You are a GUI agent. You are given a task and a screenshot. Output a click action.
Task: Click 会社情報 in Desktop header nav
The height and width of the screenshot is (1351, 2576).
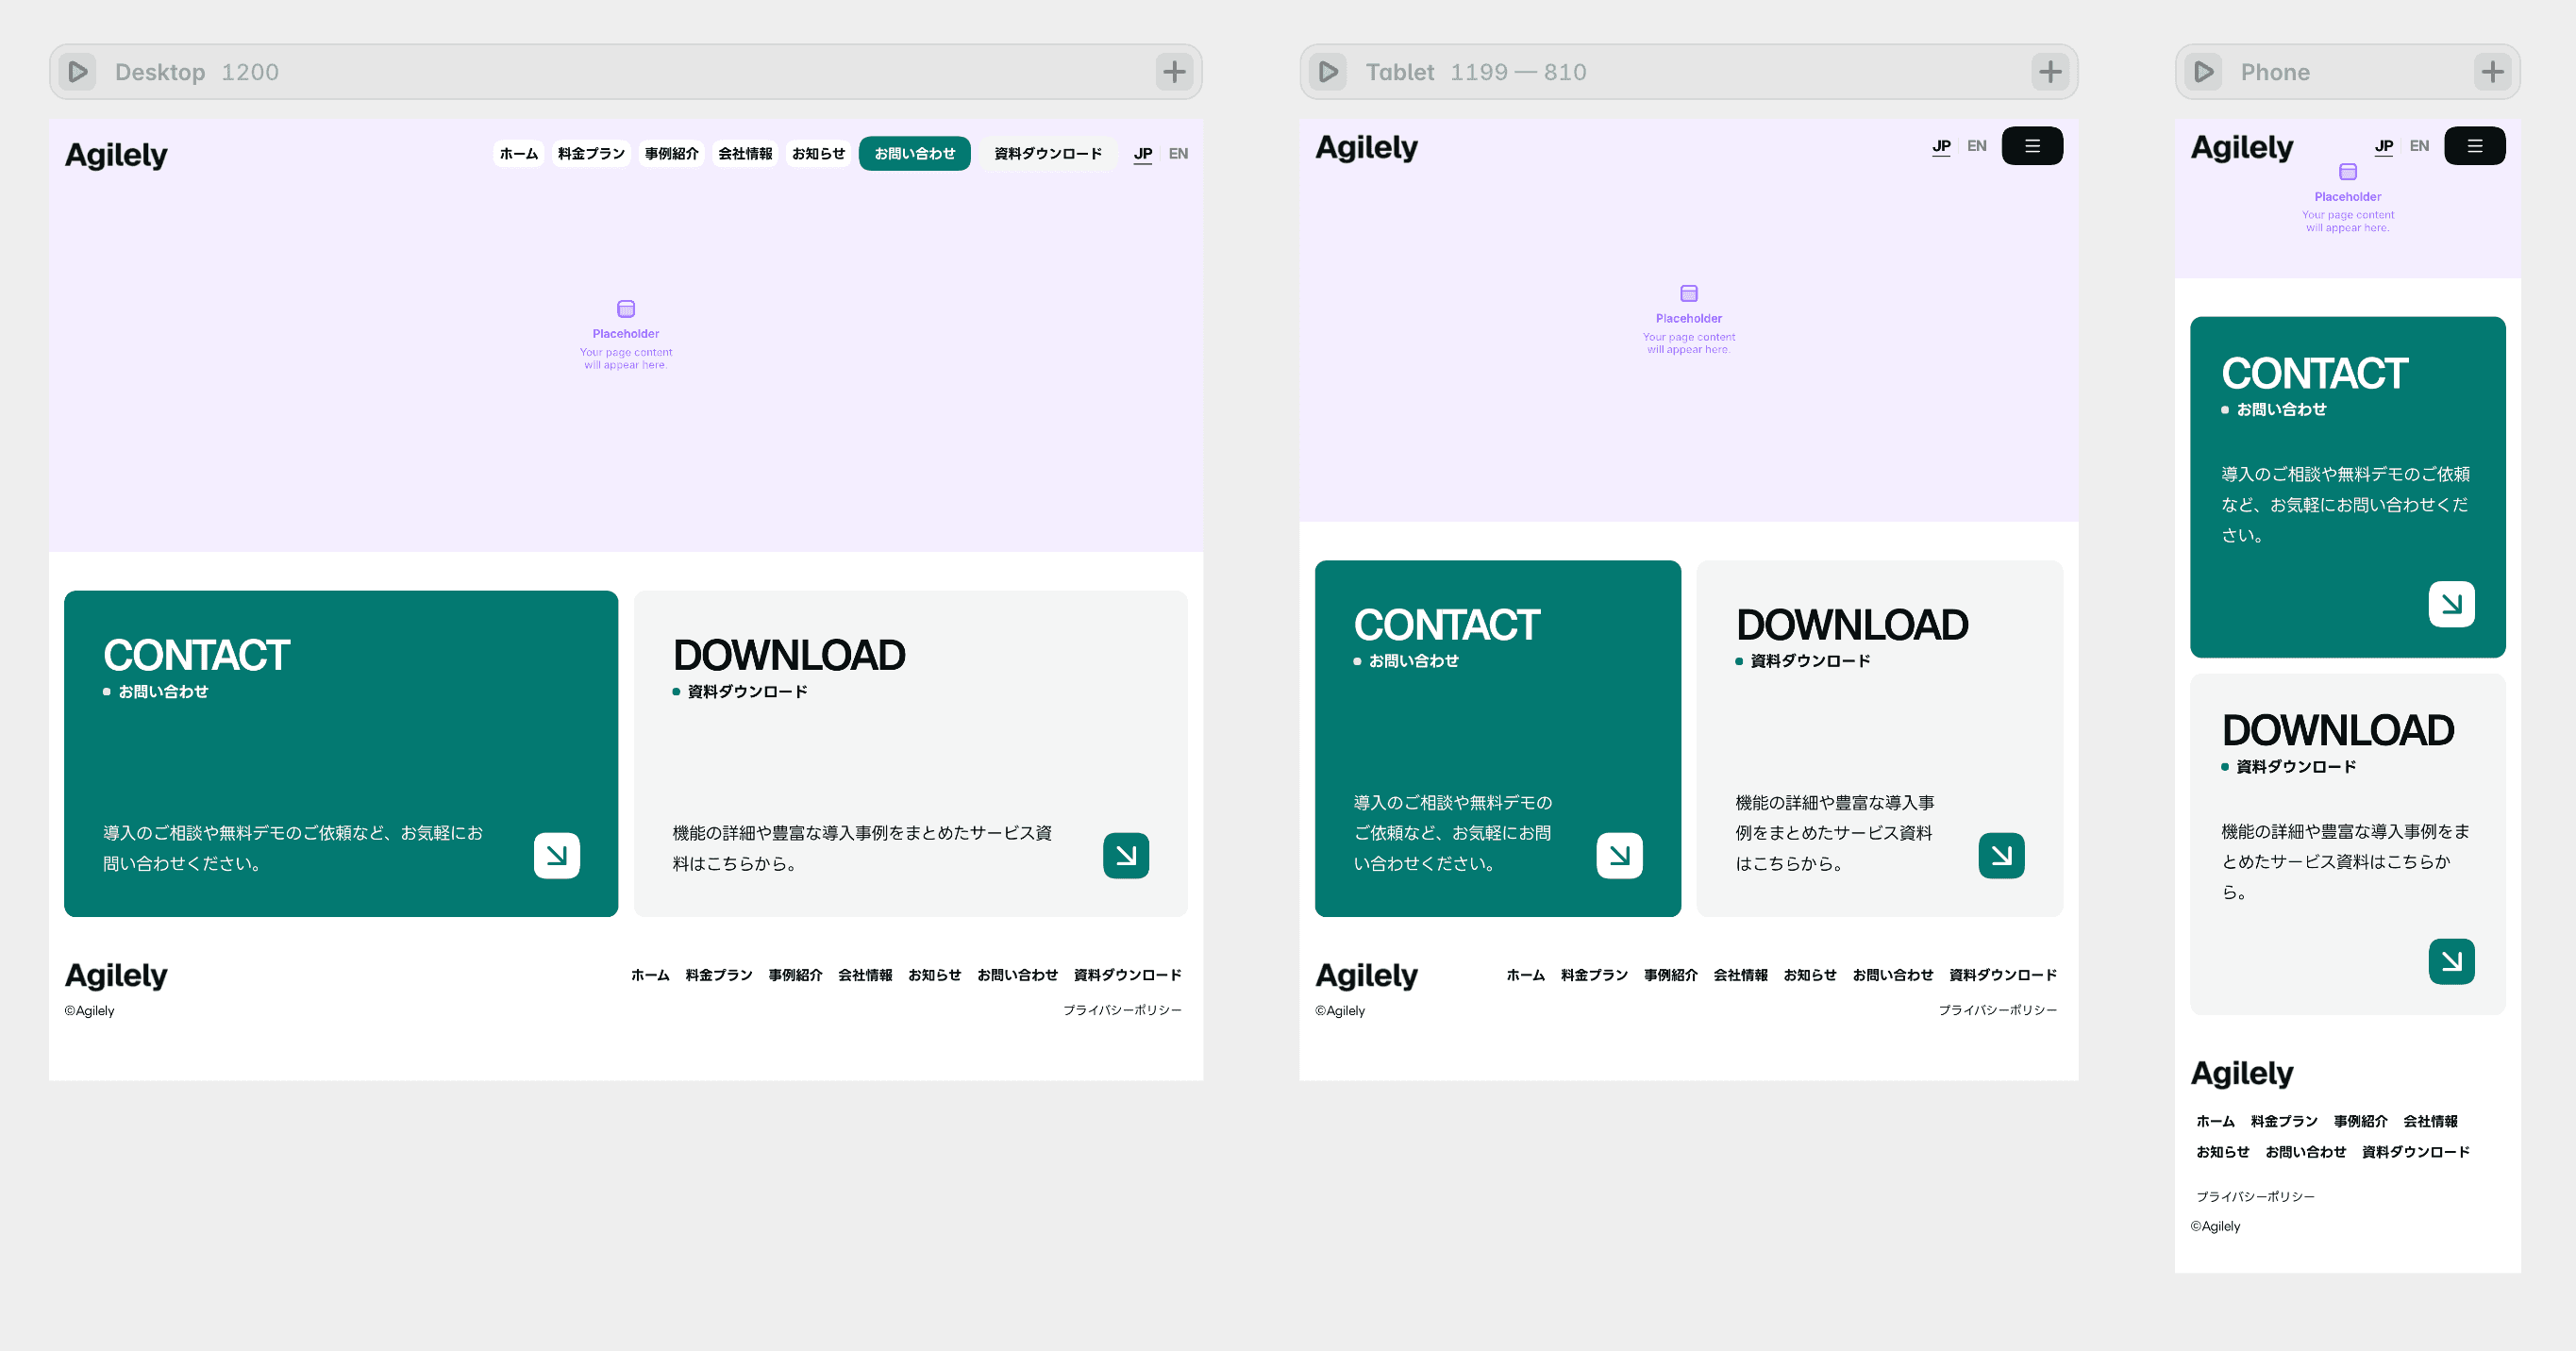[745, 154]
